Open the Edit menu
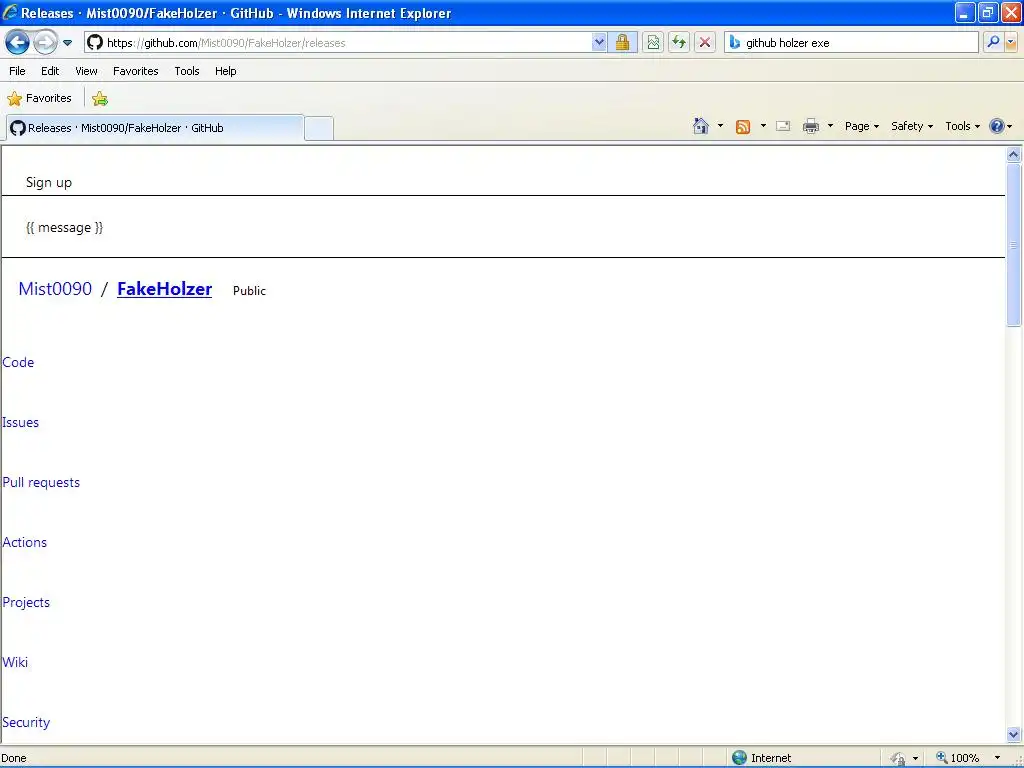This screenshot has height=768, width=1024. (50, 71)
